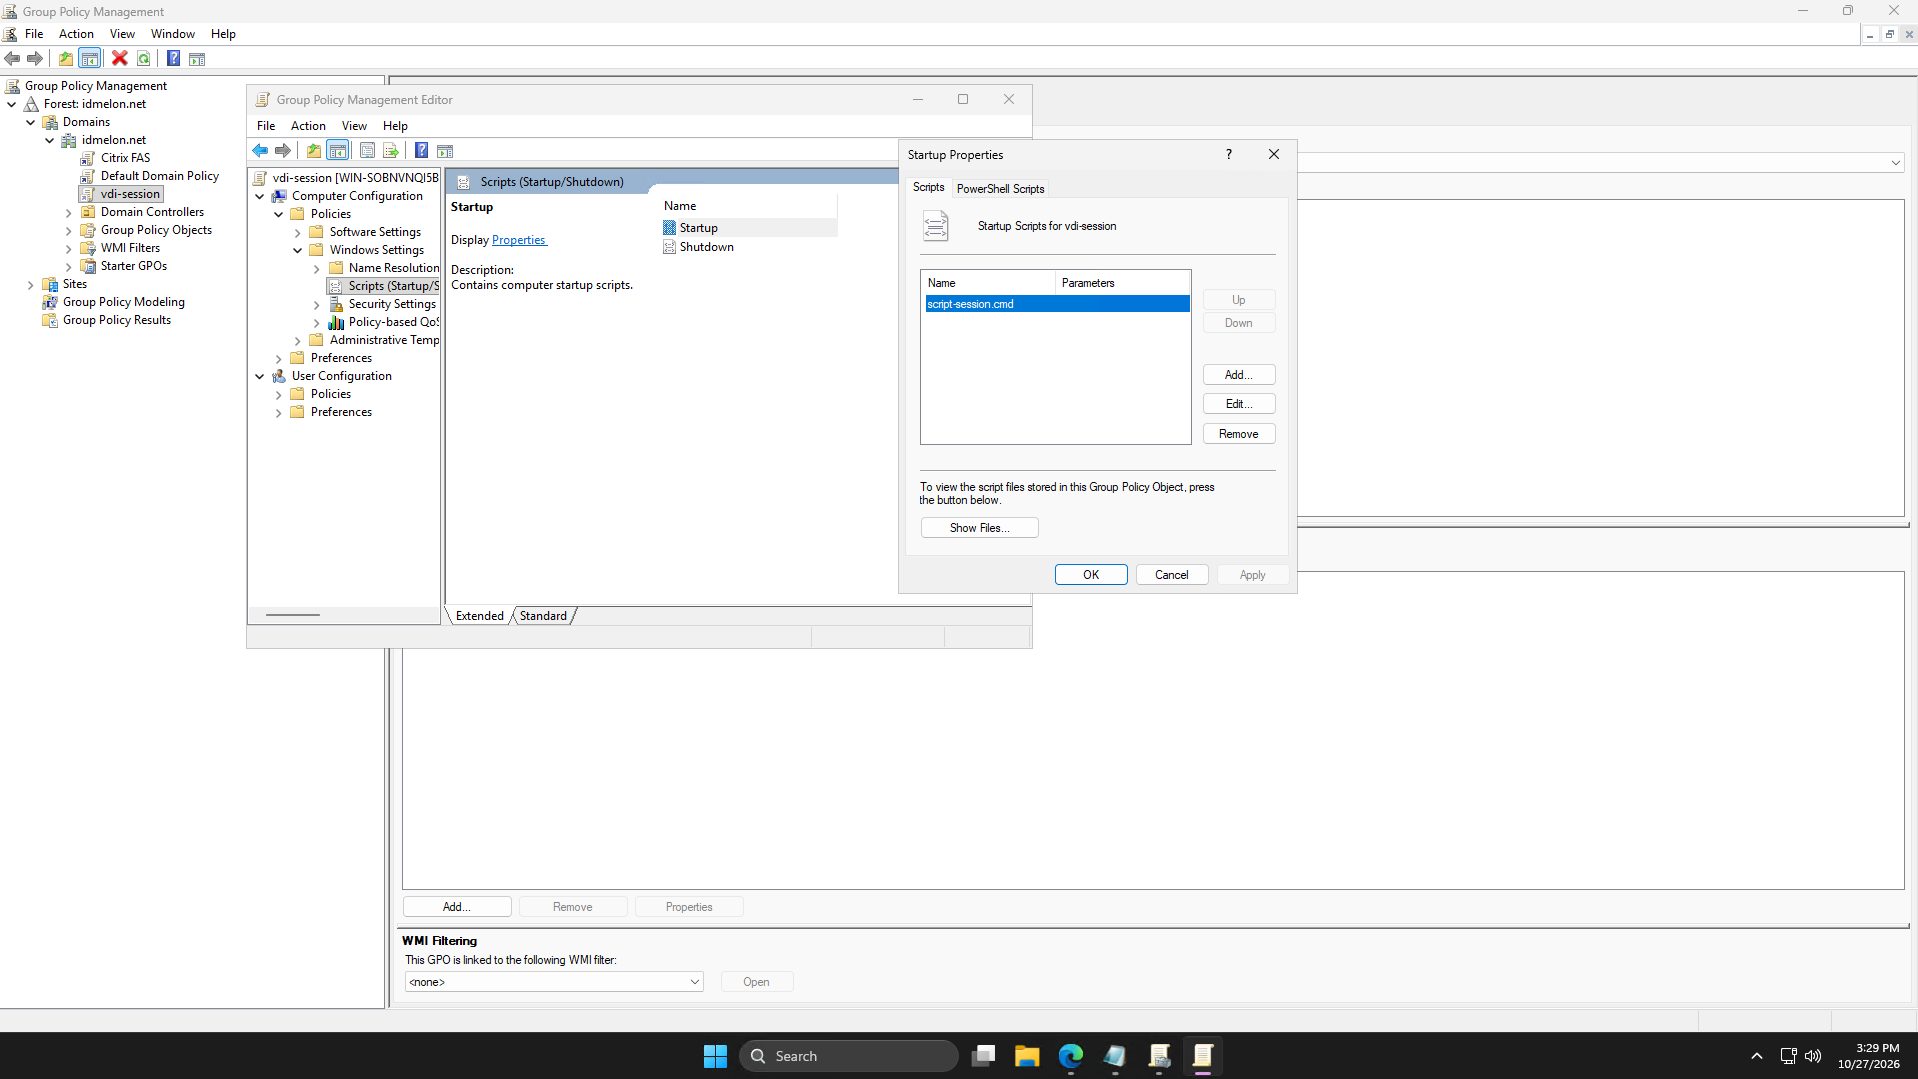Click the green Refresh icon in main toolbar
The height and width of the screenshot is (1079, 1918).
pyautogui.click(x=144, y=59)
